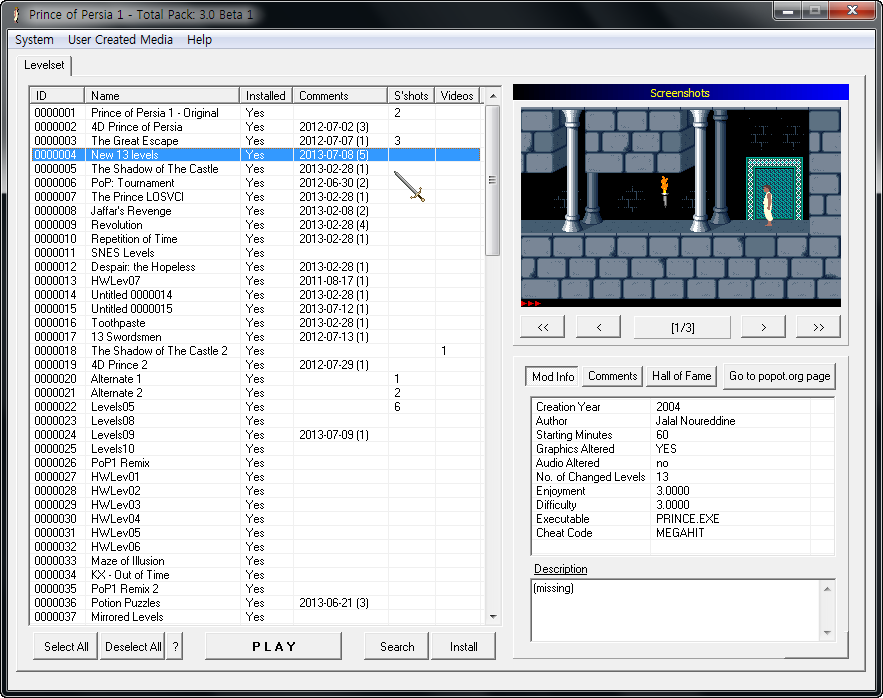The image size is (883, 698).
Task: Click the game screenshot preview image
Action: [681, 207]
